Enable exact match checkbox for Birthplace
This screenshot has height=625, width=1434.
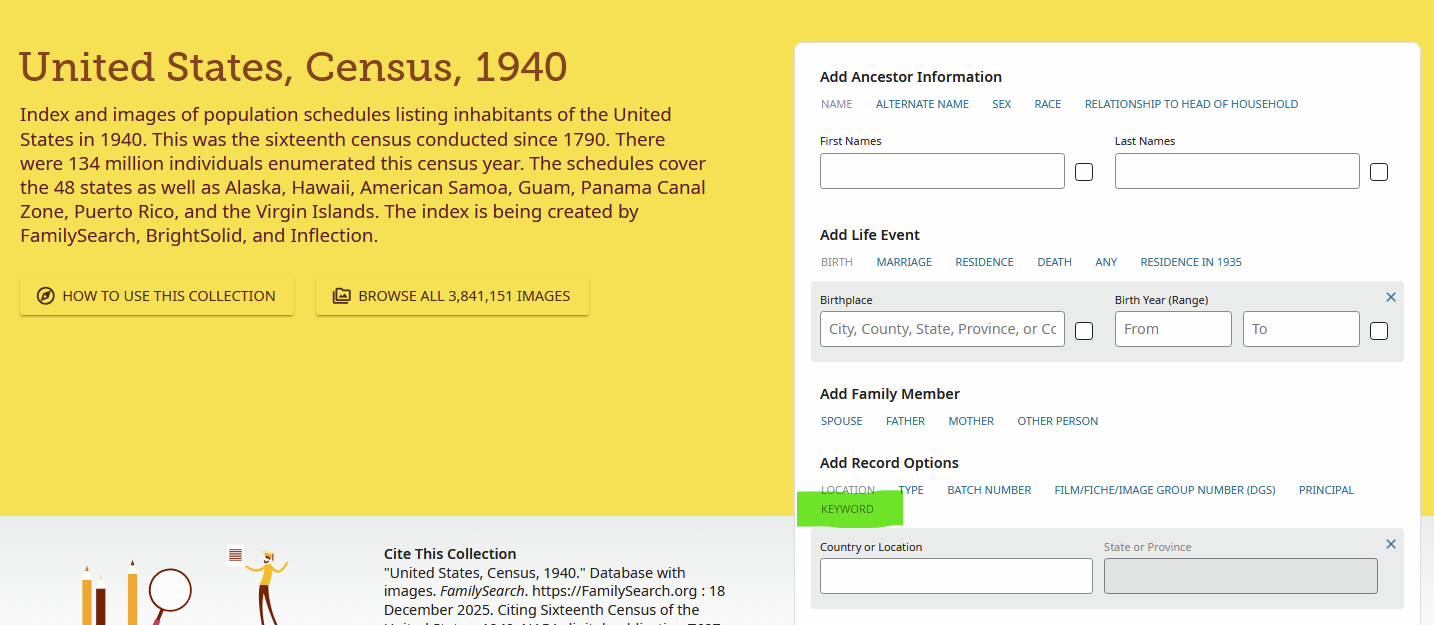pos(1084,330)
